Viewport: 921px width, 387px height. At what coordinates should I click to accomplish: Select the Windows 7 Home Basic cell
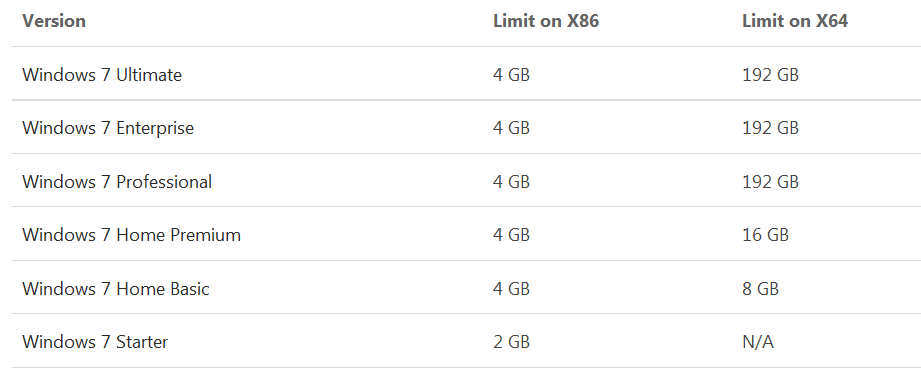[116, 288]
